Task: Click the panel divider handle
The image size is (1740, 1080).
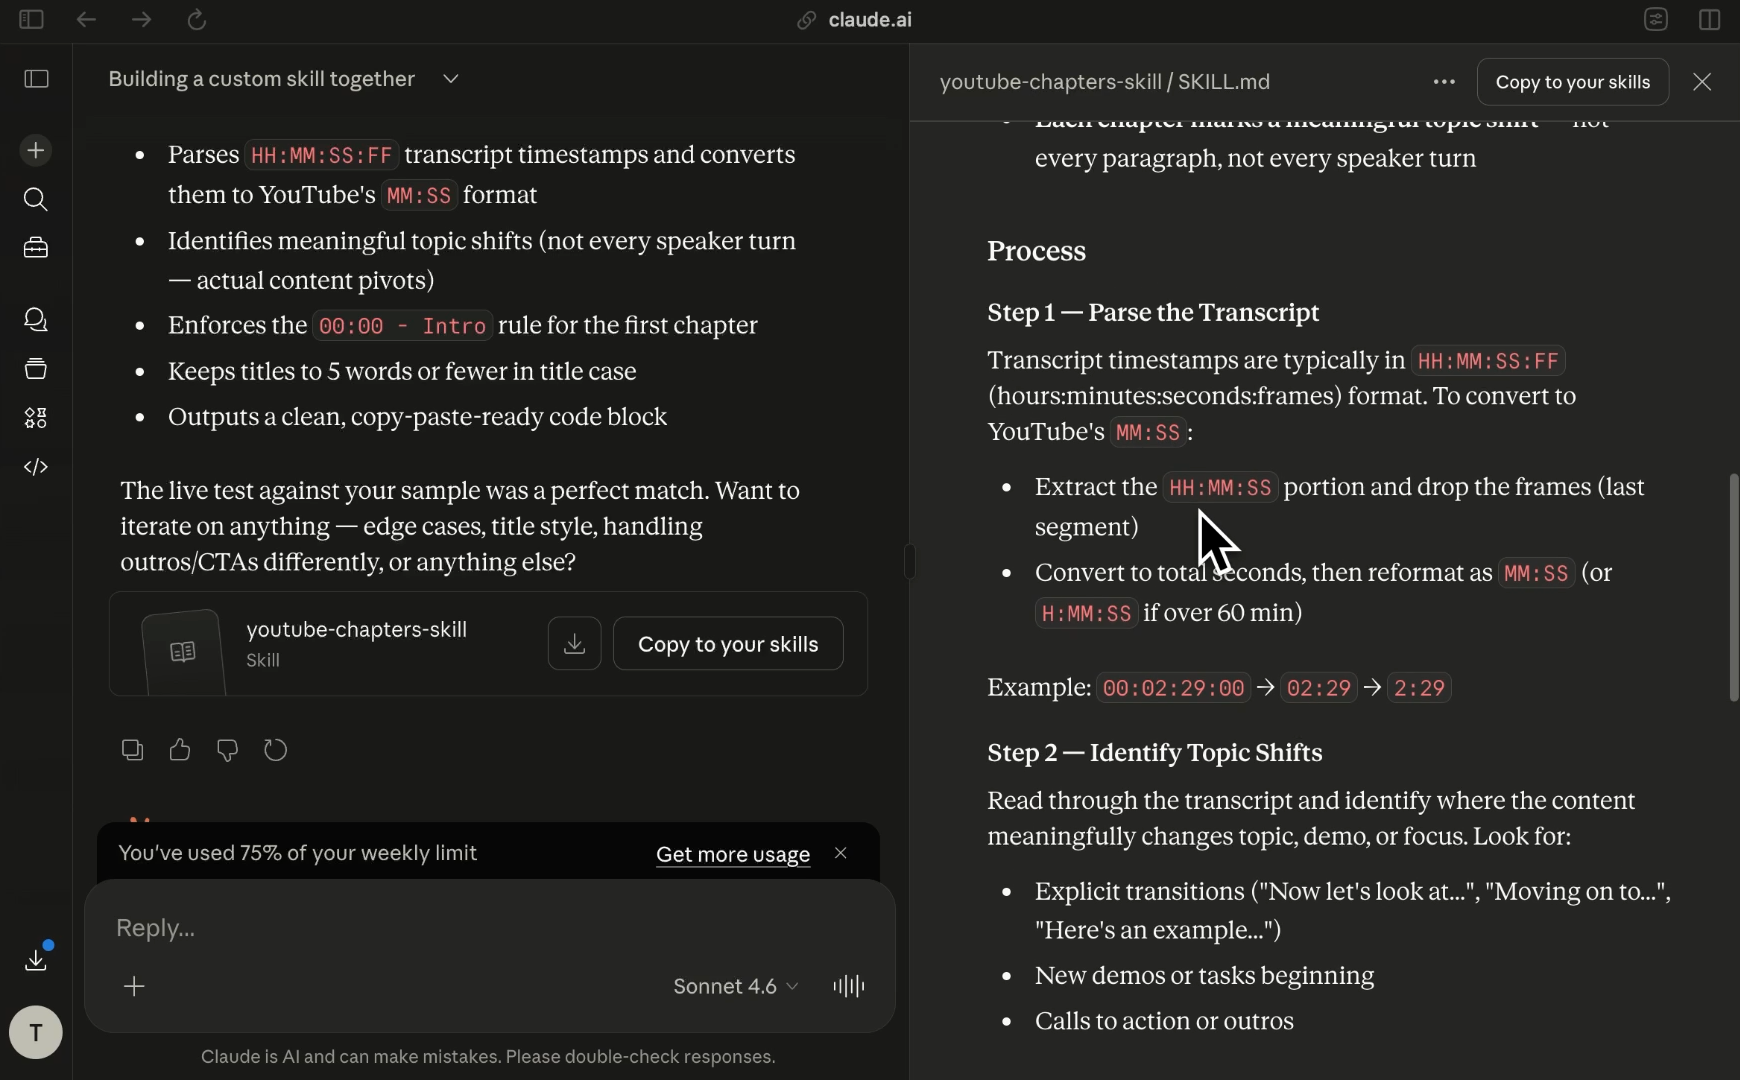Action: pos(909,562)
